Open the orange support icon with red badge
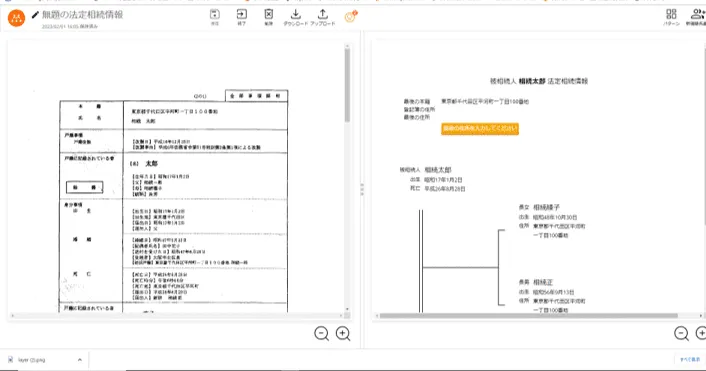This screenshot has height=371, width=706. (351, 17)
